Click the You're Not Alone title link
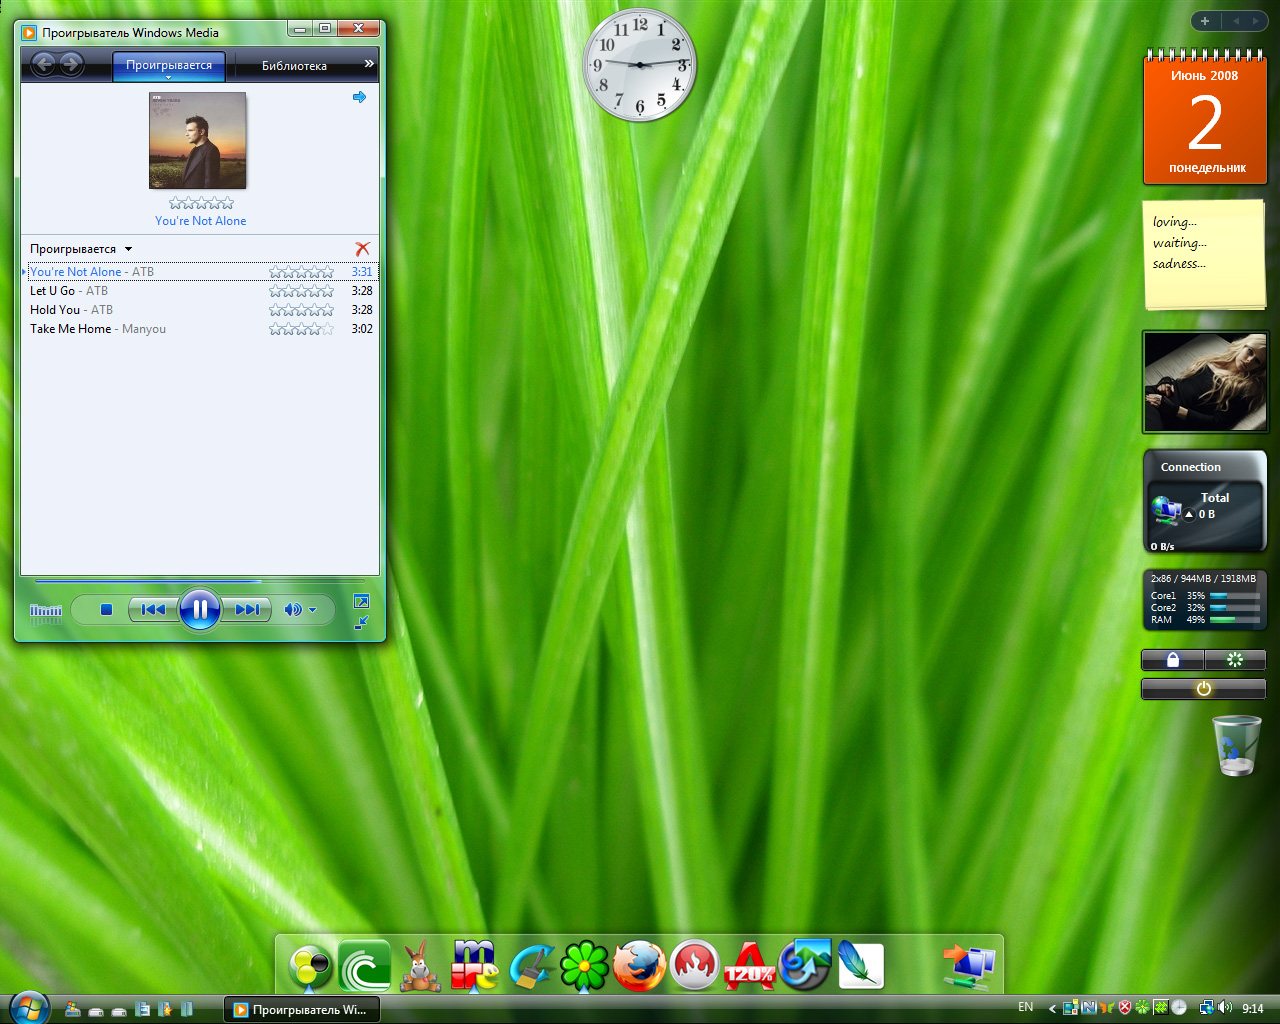 point(200,221)
